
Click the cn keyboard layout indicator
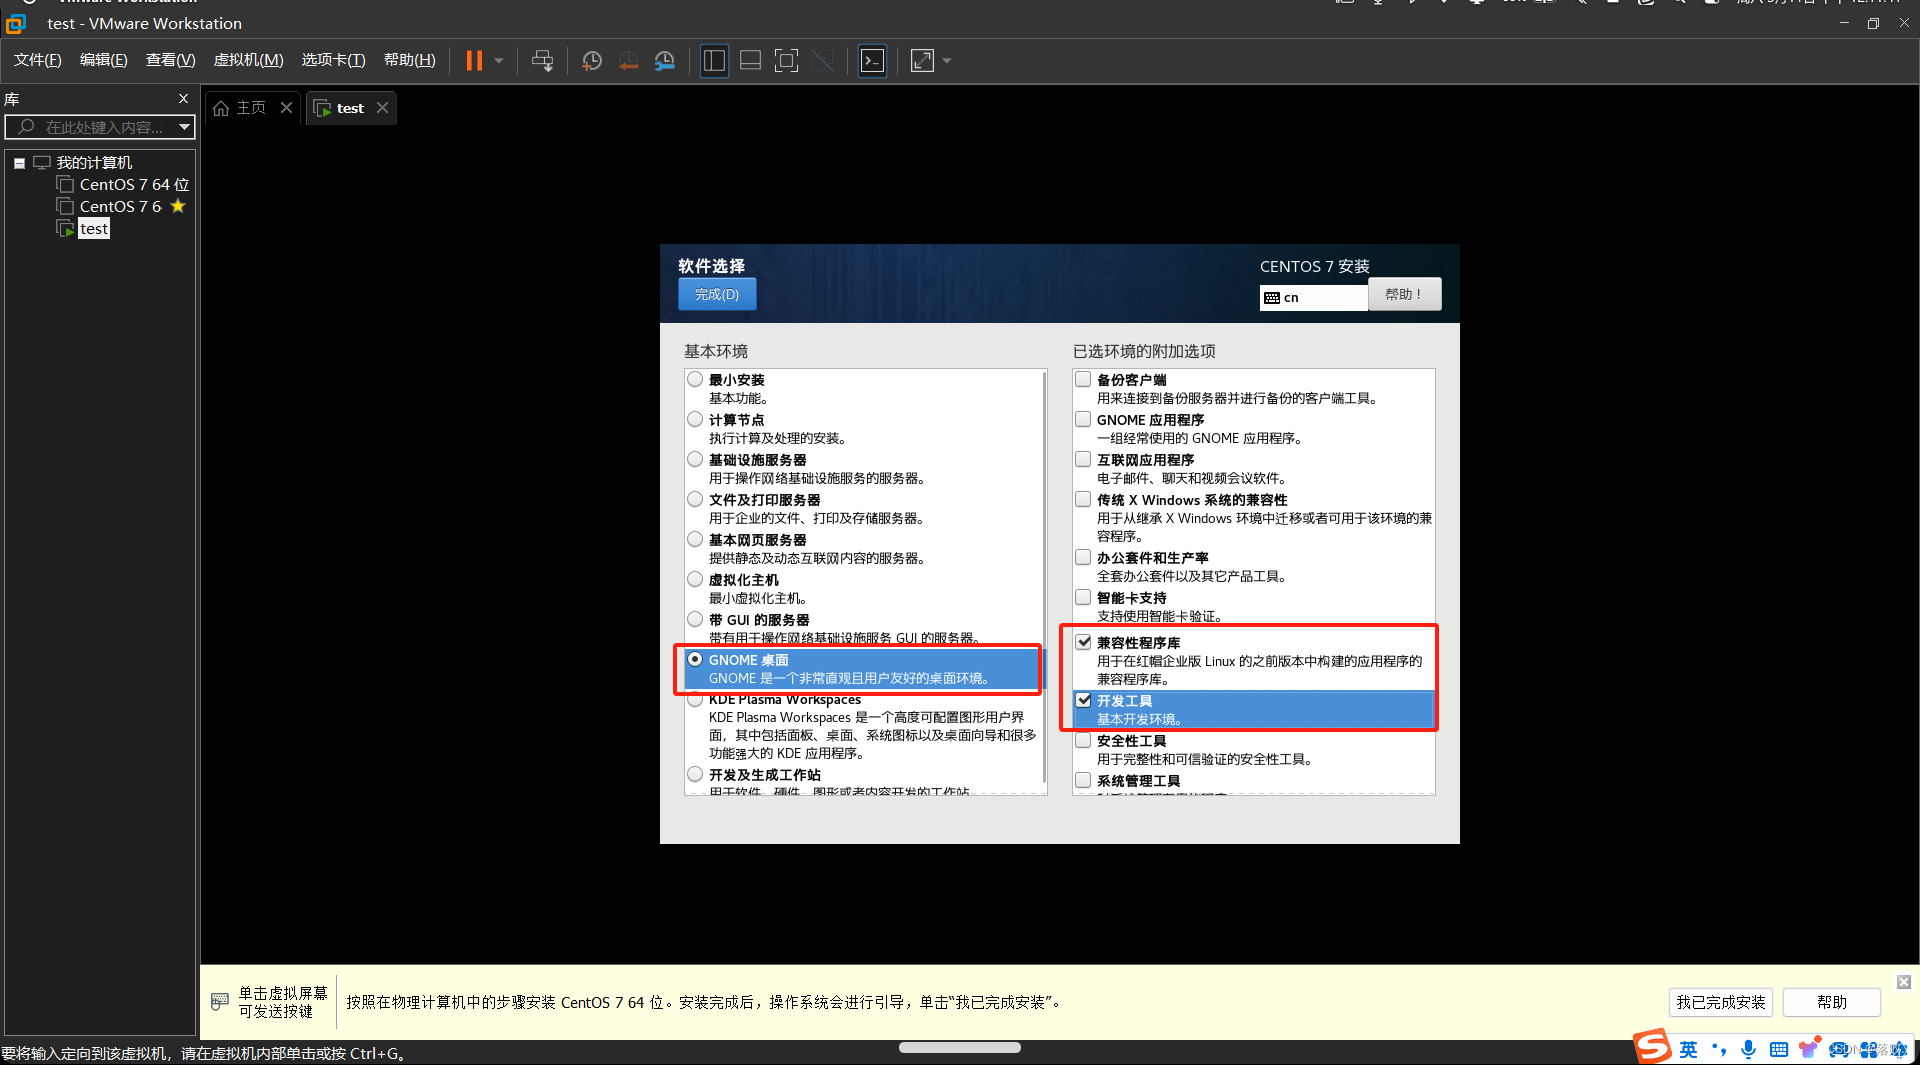pyautogui.click(x=1313, y=297)
